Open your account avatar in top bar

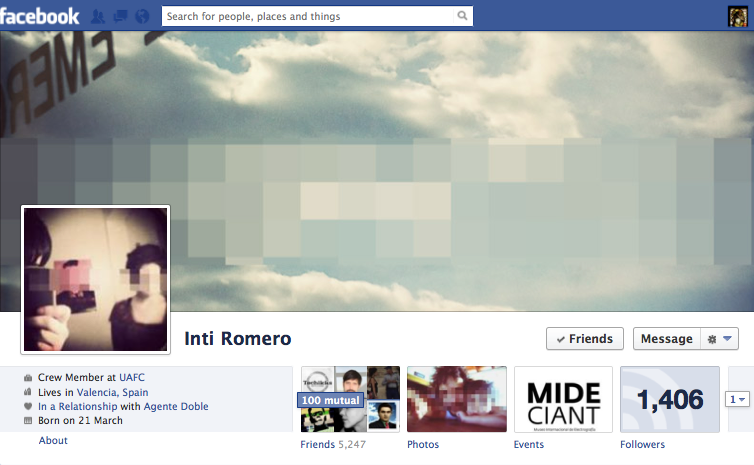pyautogui.click(x=737, y=16)
